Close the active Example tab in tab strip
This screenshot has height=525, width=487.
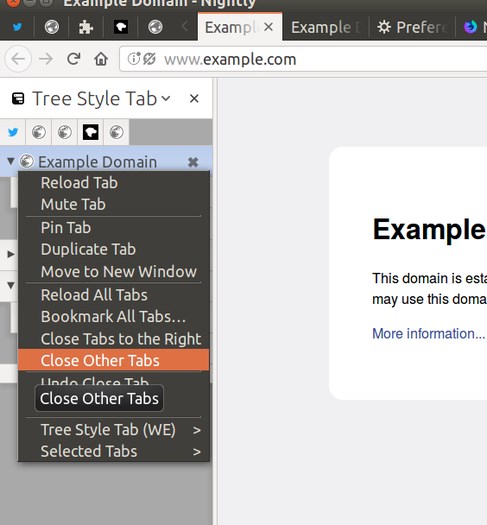point(268,27)
